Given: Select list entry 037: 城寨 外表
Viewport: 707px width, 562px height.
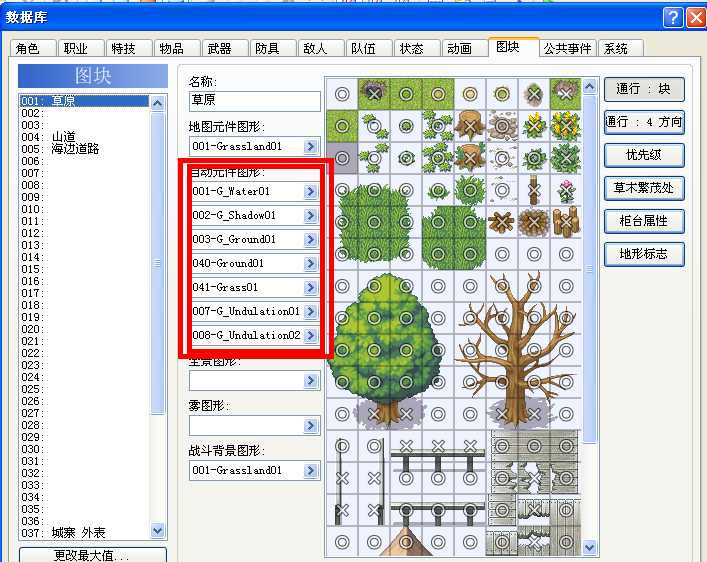Looking at the screenshot, I should pyautogui.click(x=84, y=533).
